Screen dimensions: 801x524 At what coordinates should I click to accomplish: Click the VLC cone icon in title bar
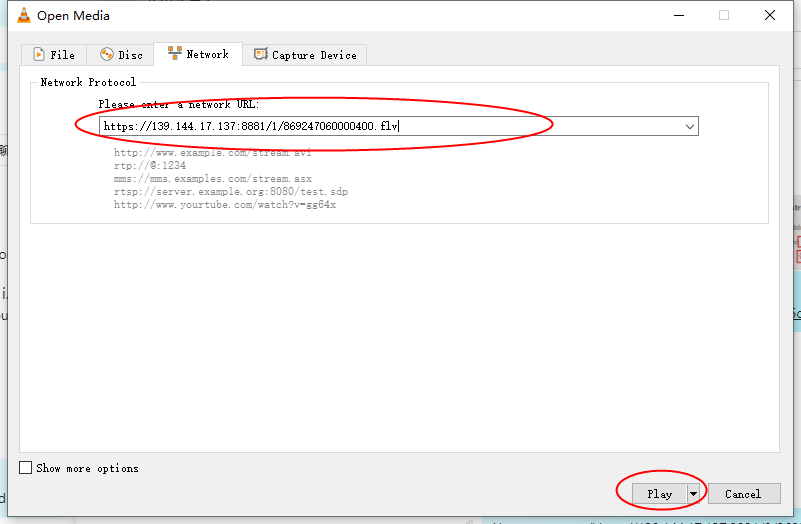click(x=23, y=15)
